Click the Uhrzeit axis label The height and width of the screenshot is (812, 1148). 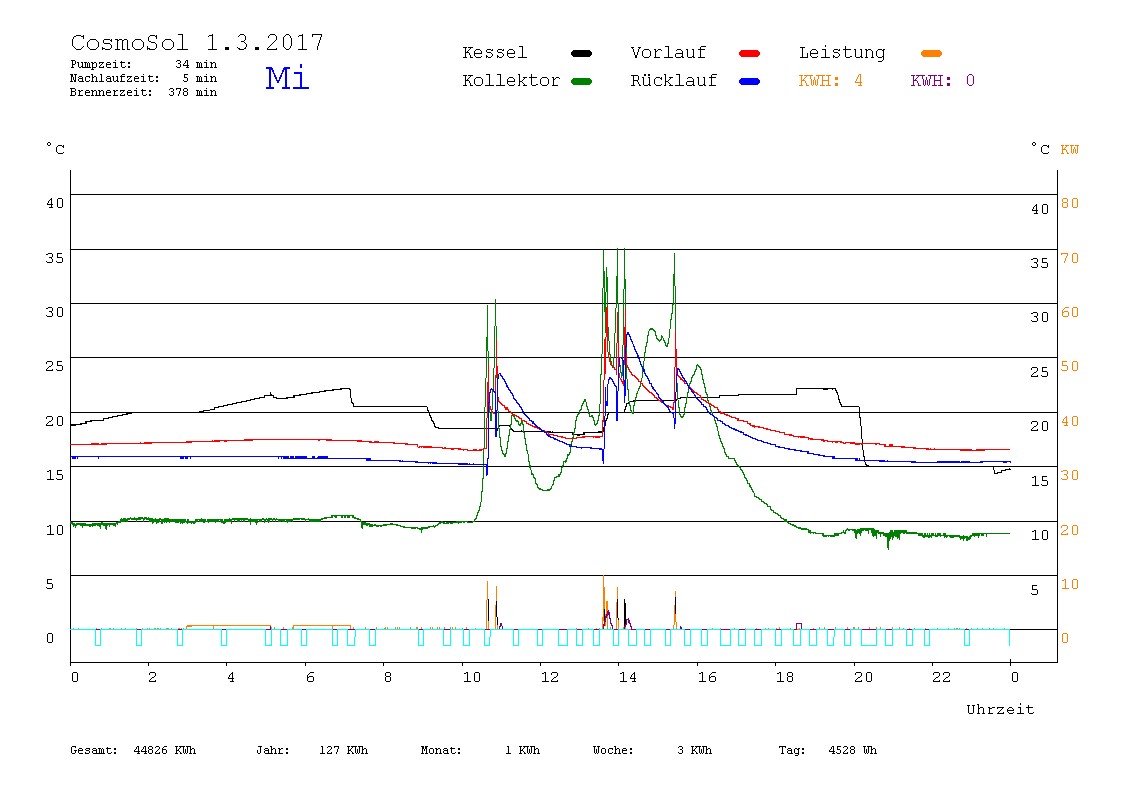pyautogui.click(x=1000, y=709)
